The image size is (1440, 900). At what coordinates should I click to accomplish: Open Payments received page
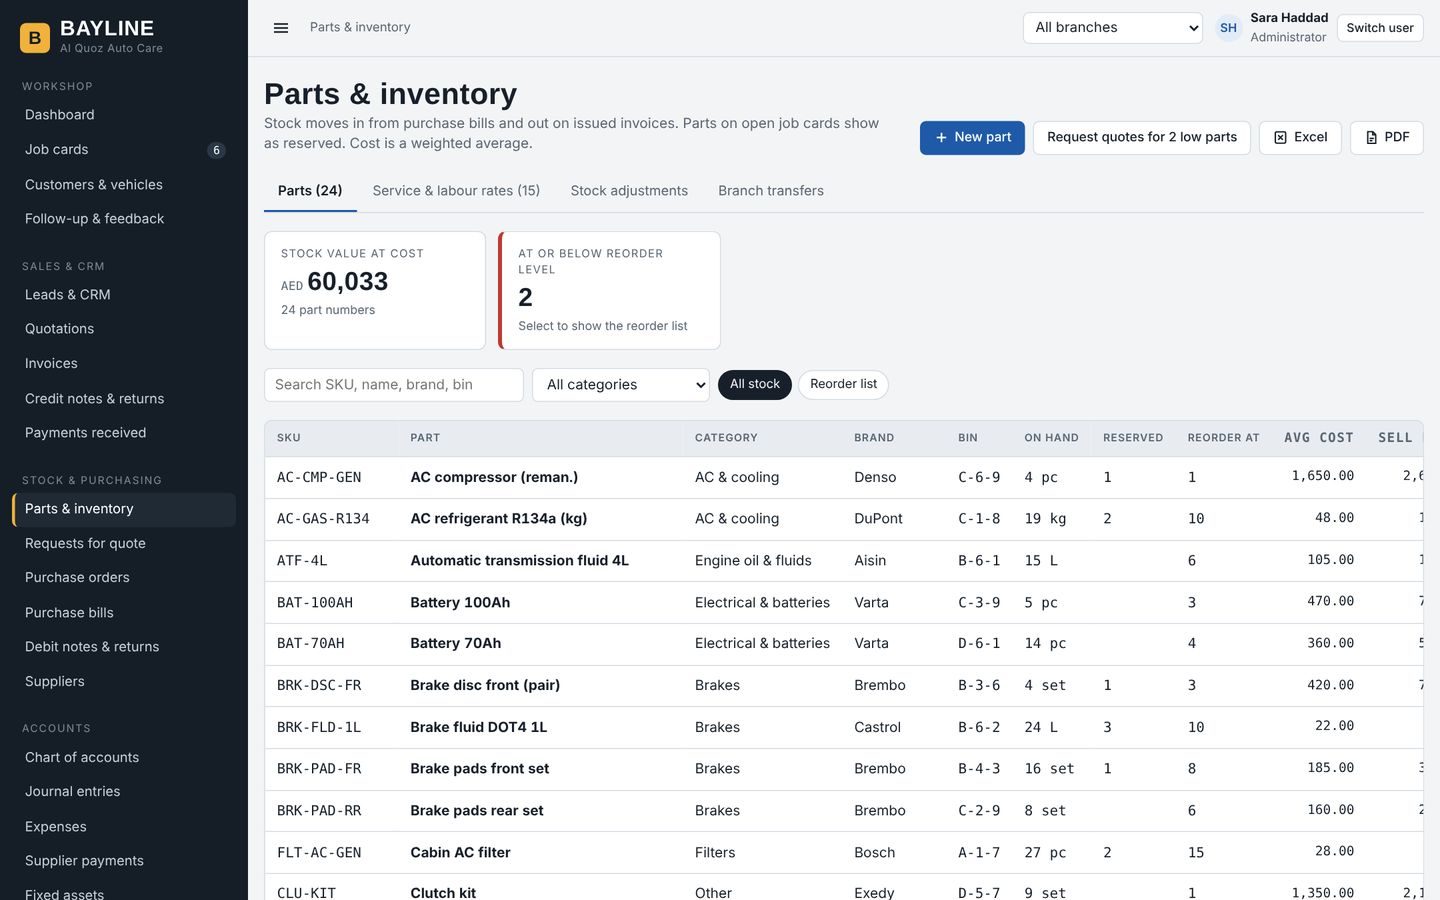[x=124, y=433]
